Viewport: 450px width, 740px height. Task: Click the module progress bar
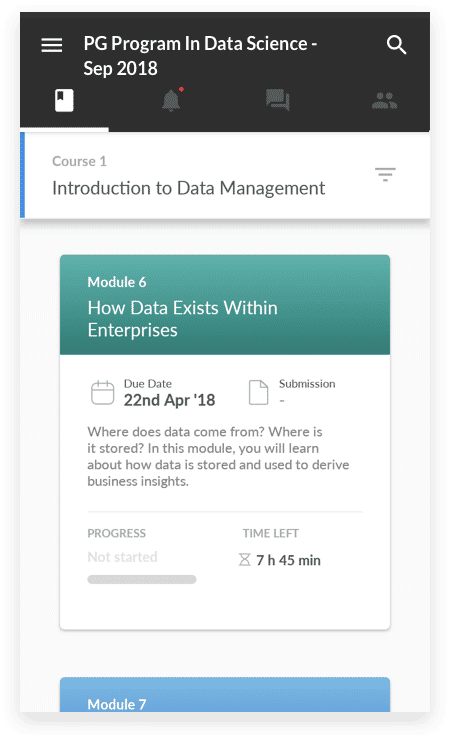(142, 579)
